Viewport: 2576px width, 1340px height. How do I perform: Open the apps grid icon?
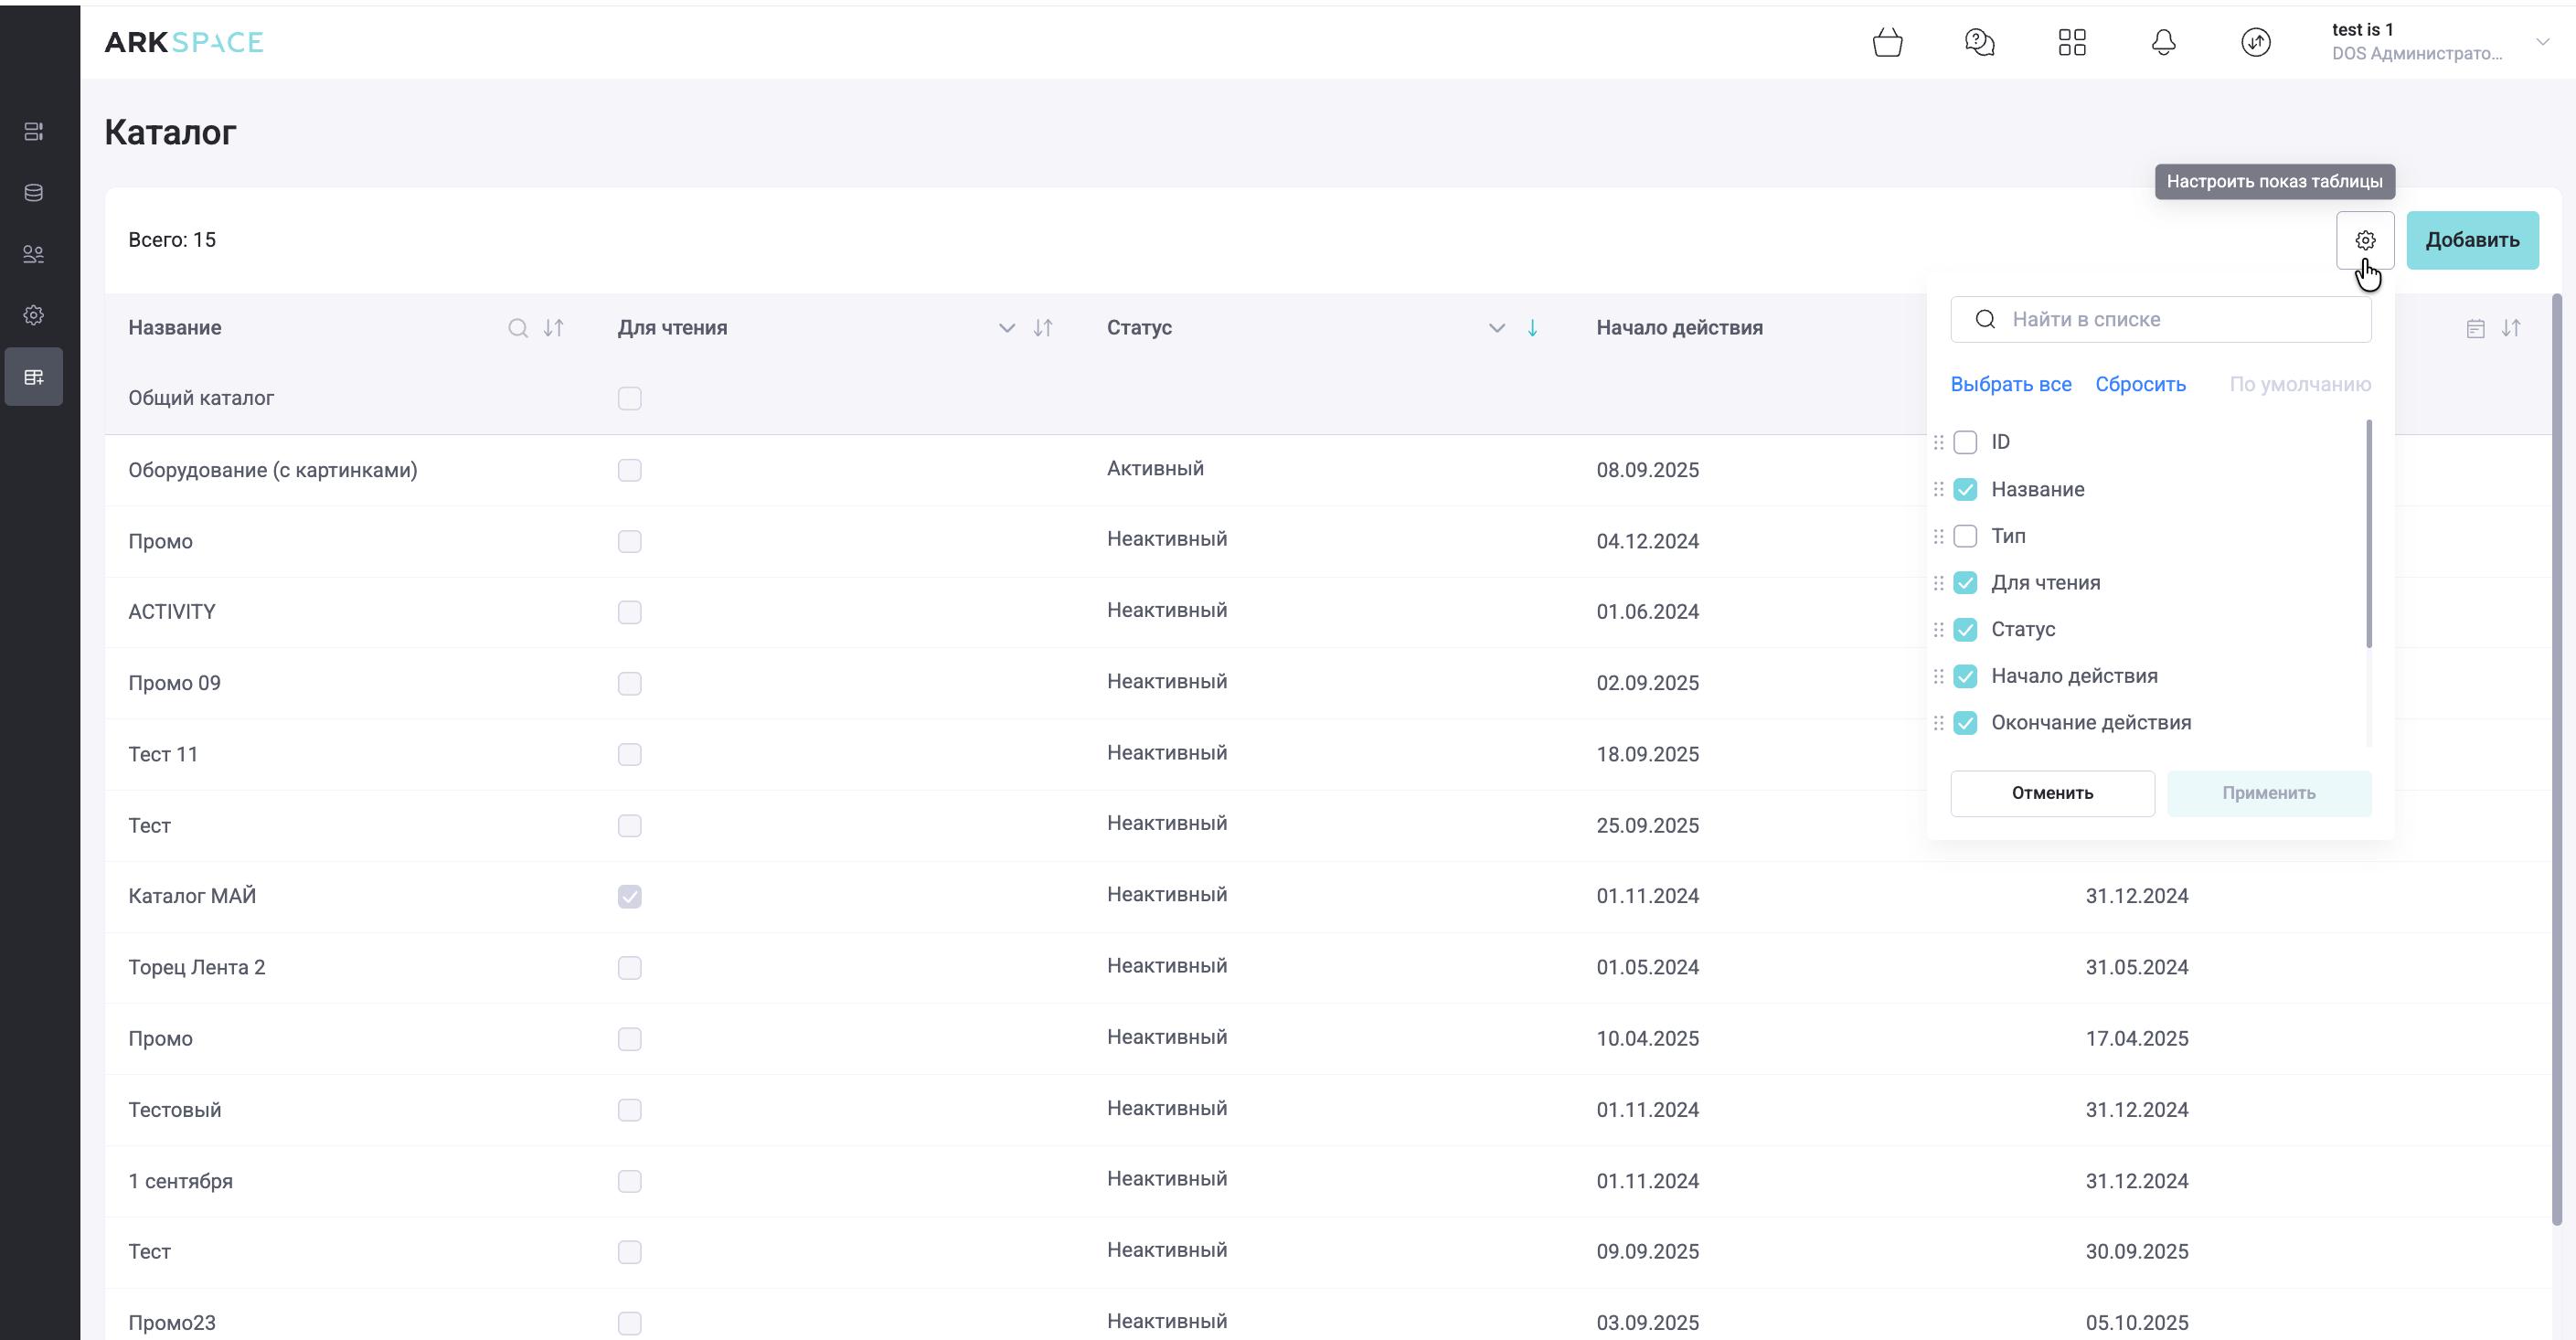point(2072,42)
